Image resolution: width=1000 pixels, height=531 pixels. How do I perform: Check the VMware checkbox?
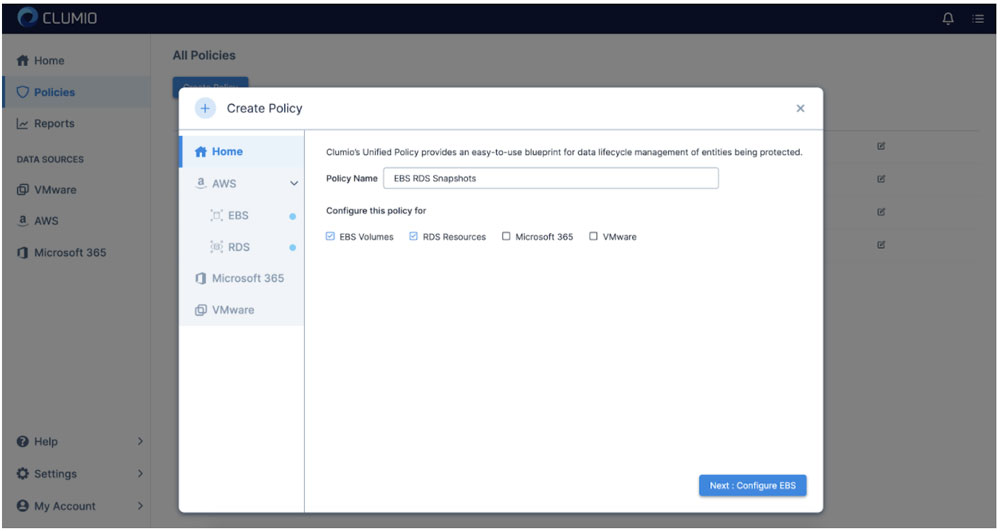(x=594, y=236)
